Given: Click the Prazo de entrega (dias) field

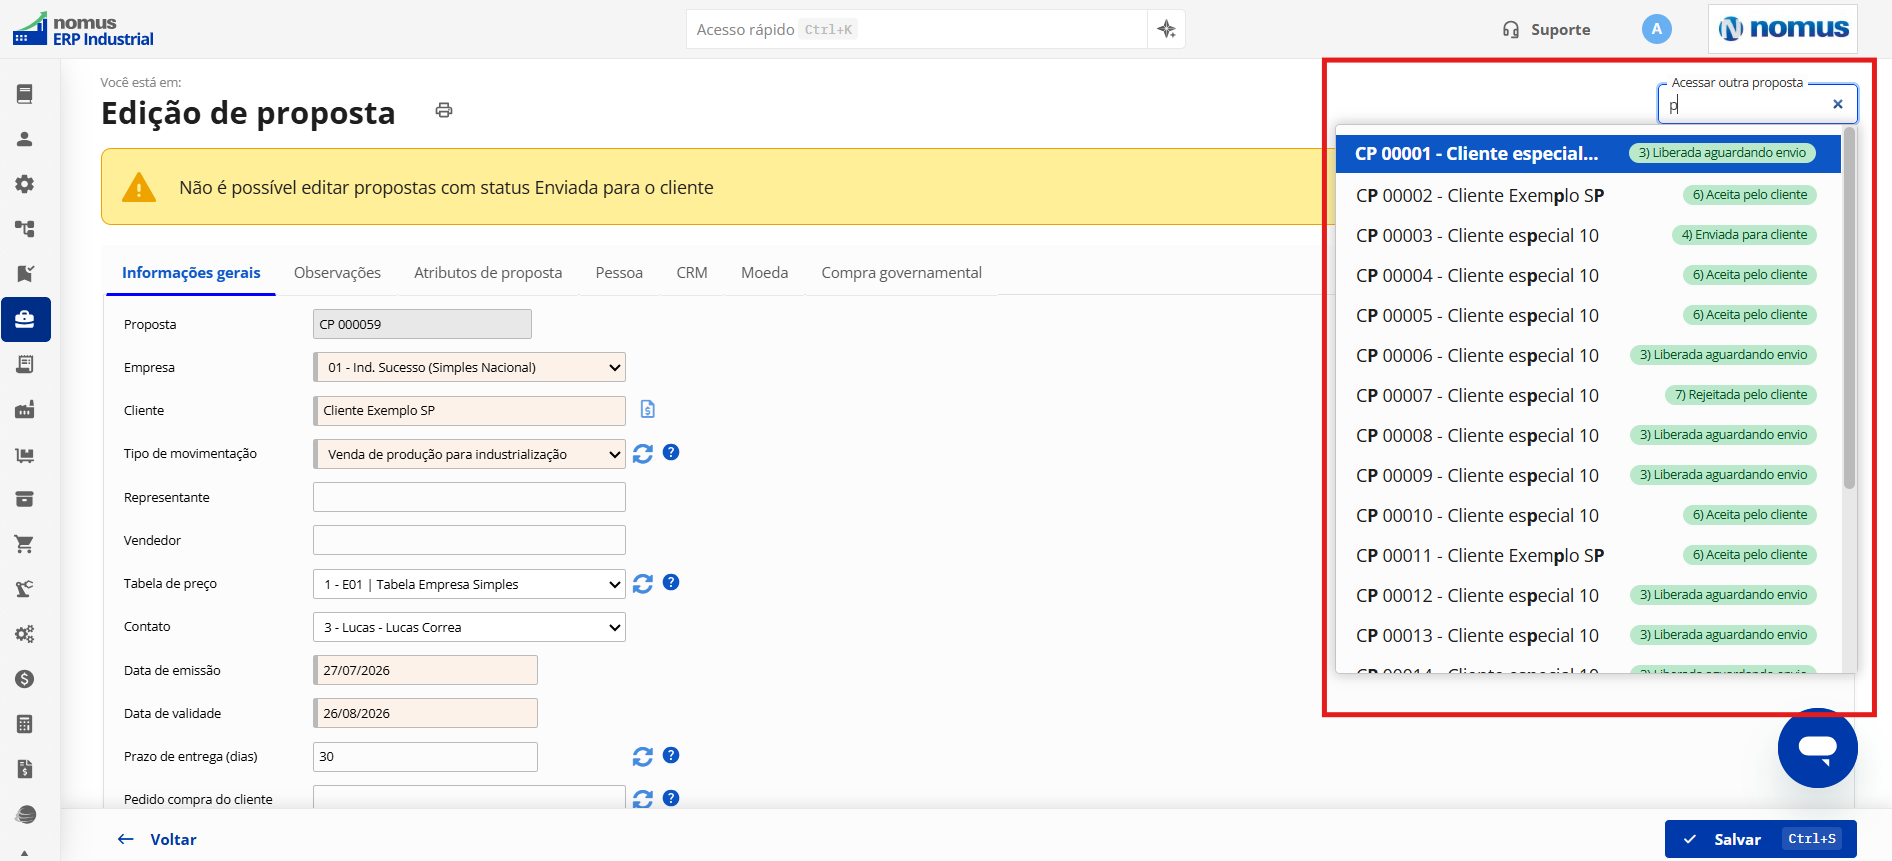Looking at the screenshot, I should pyautogui.click(x=426, y=757).
